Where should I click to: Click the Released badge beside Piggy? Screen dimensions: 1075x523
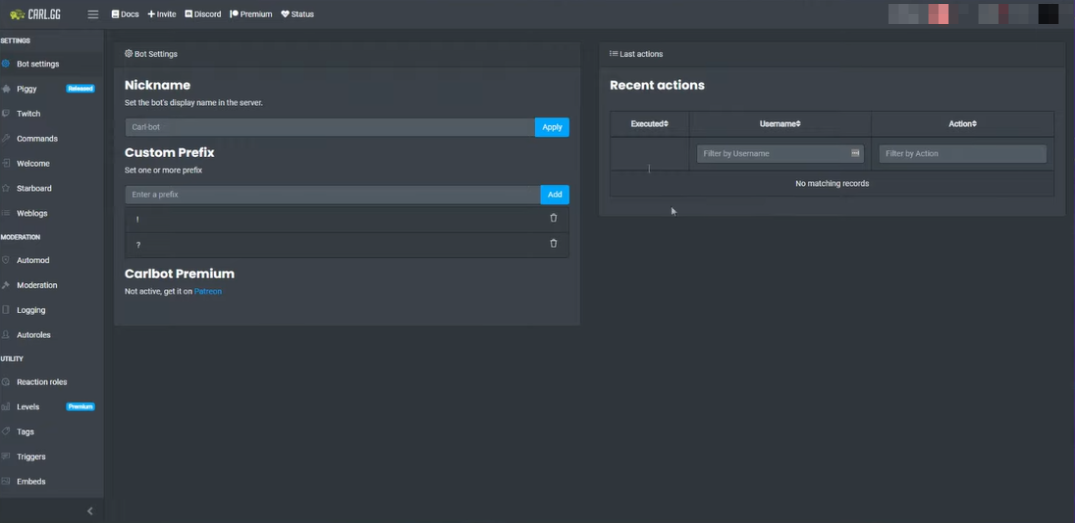pos(80,88)
